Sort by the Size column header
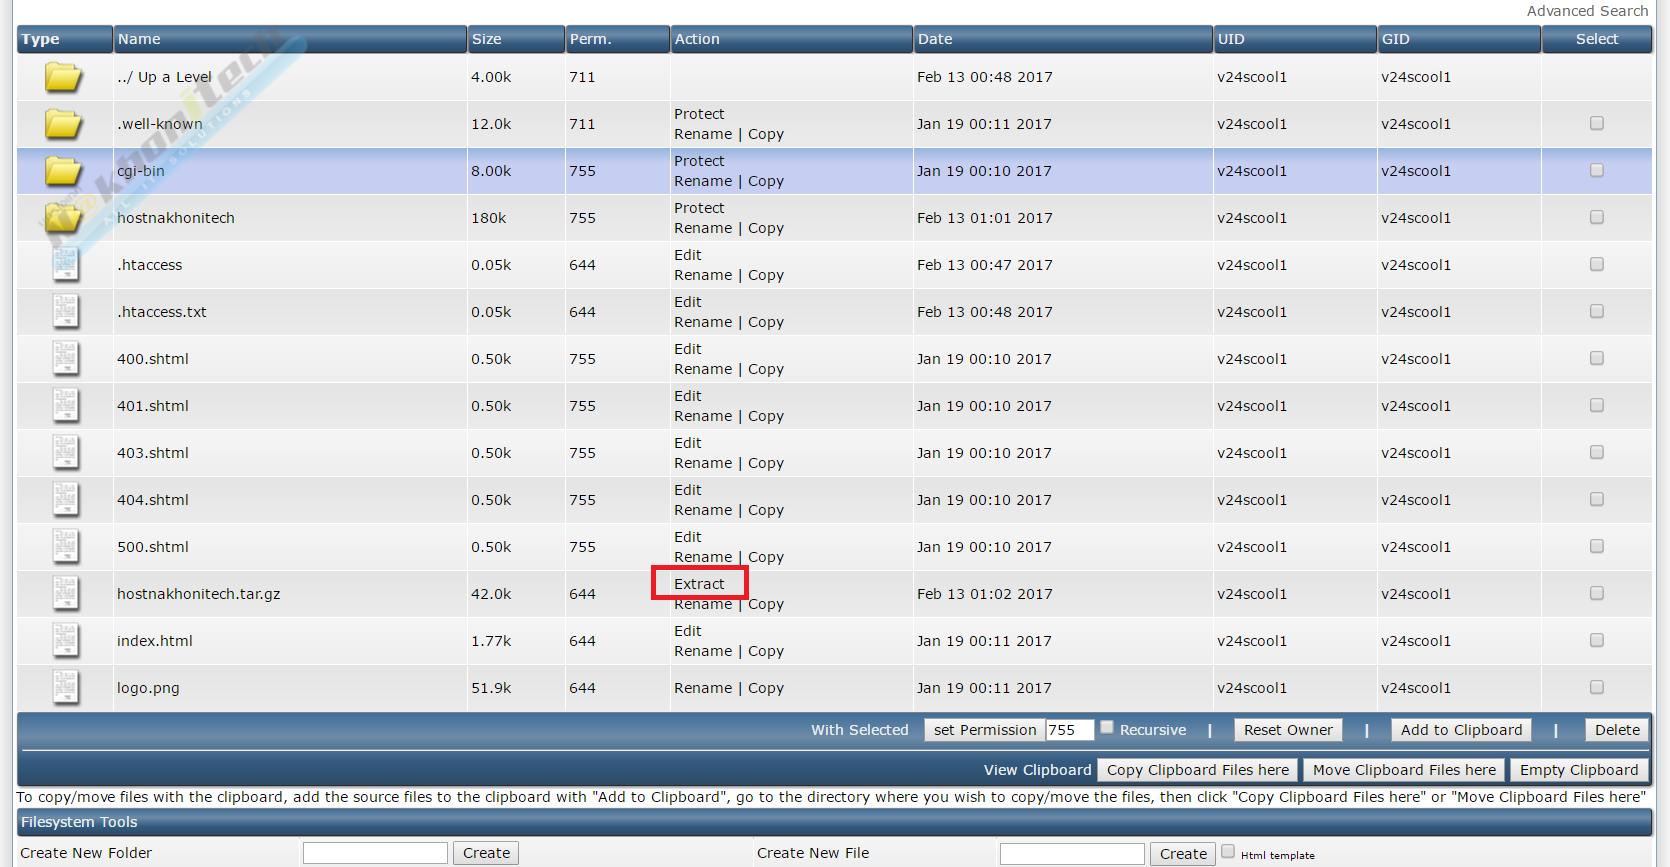This screenshot has height=867, width=1670. 487,39
